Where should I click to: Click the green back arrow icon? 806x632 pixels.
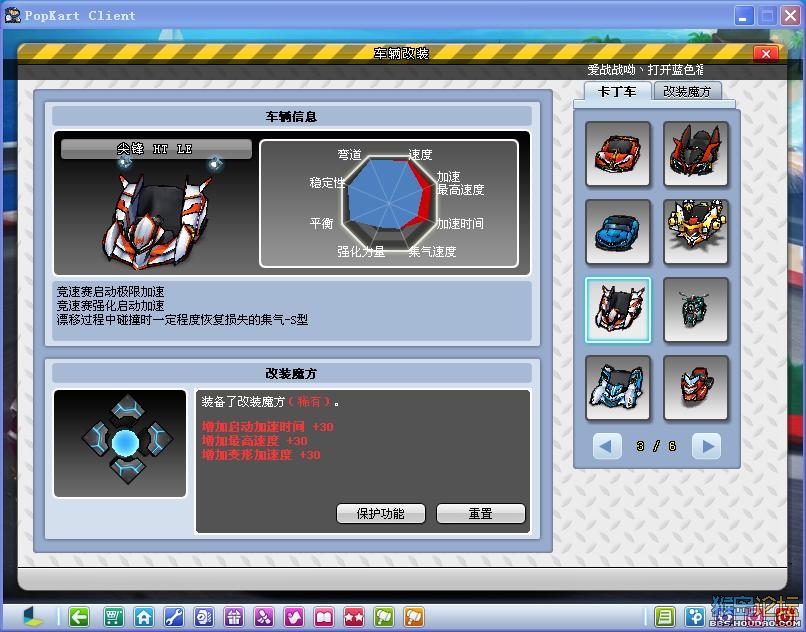pos(79,617)
